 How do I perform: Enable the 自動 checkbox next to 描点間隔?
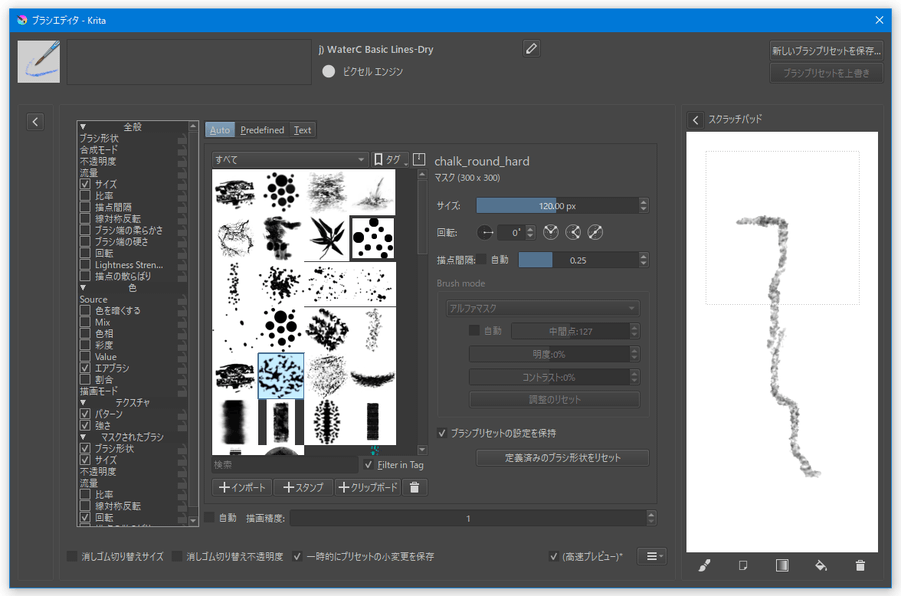(x=482, y=260)
